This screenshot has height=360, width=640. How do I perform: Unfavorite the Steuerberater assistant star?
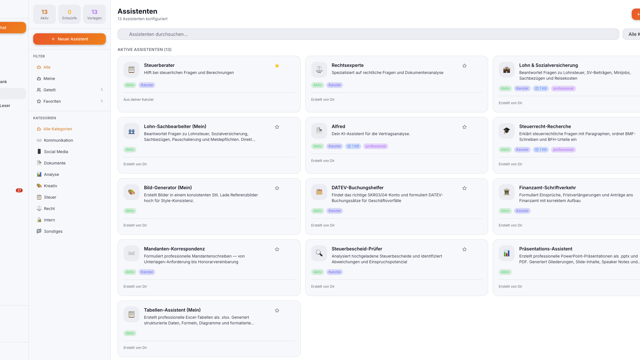pos(277,66)
